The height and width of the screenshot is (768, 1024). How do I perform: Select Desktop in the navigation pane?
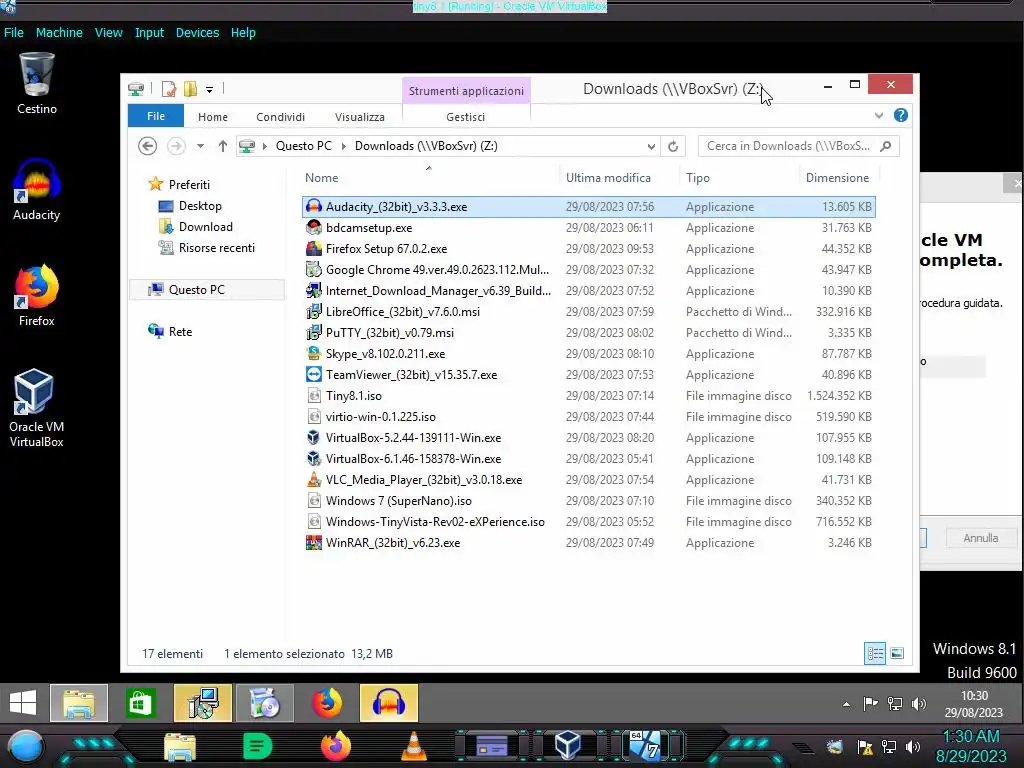coord(200,206)
